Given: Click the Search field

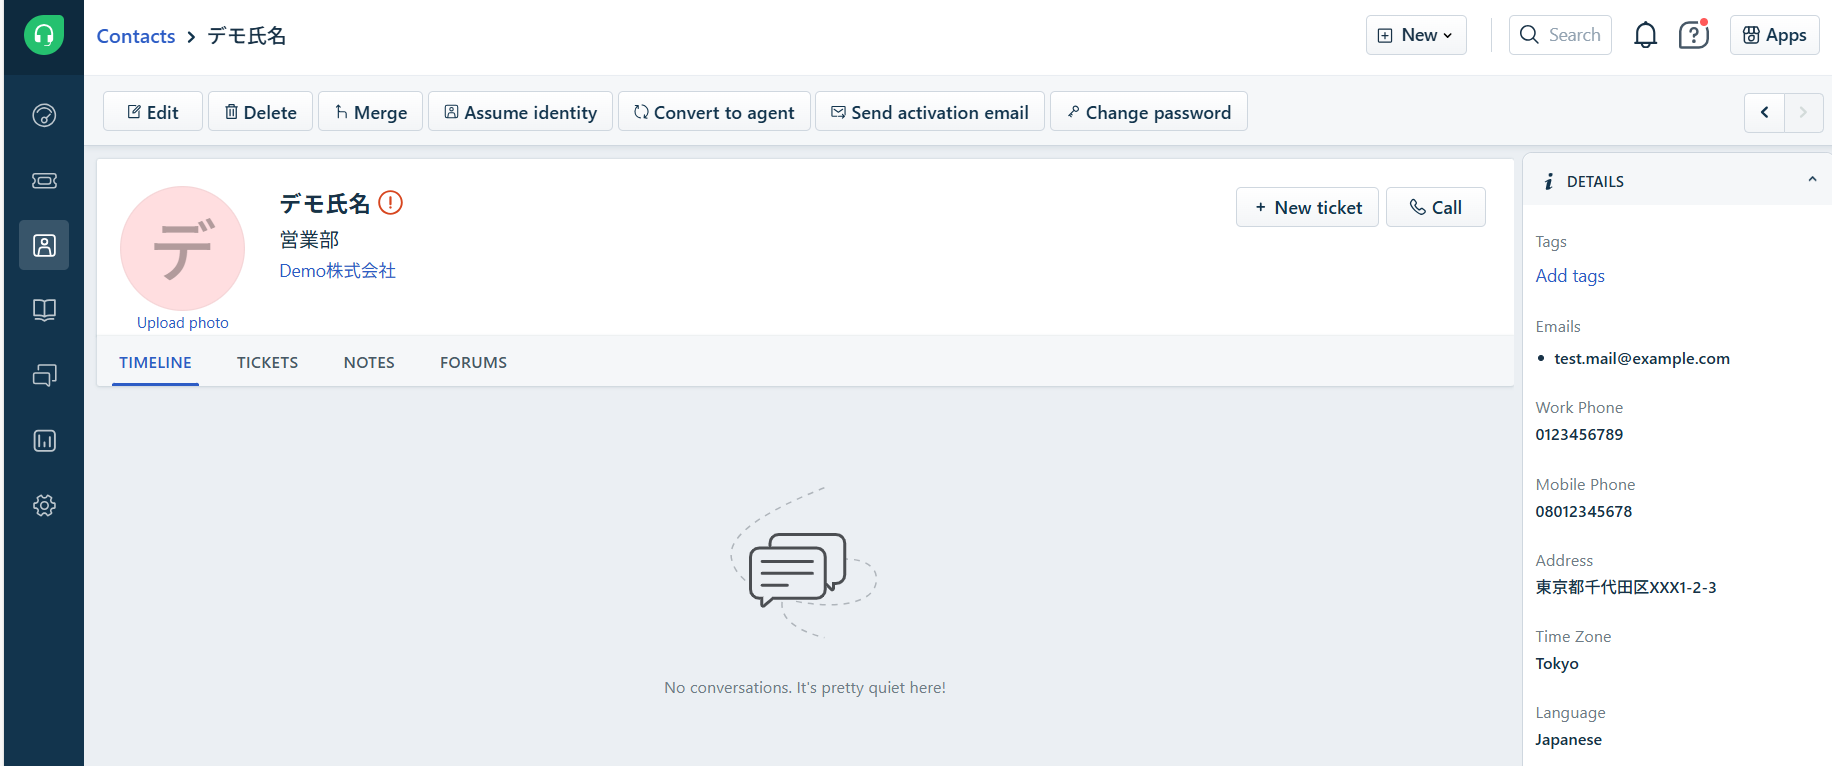Looking at the screenshot, I should tap(1560, 35).
